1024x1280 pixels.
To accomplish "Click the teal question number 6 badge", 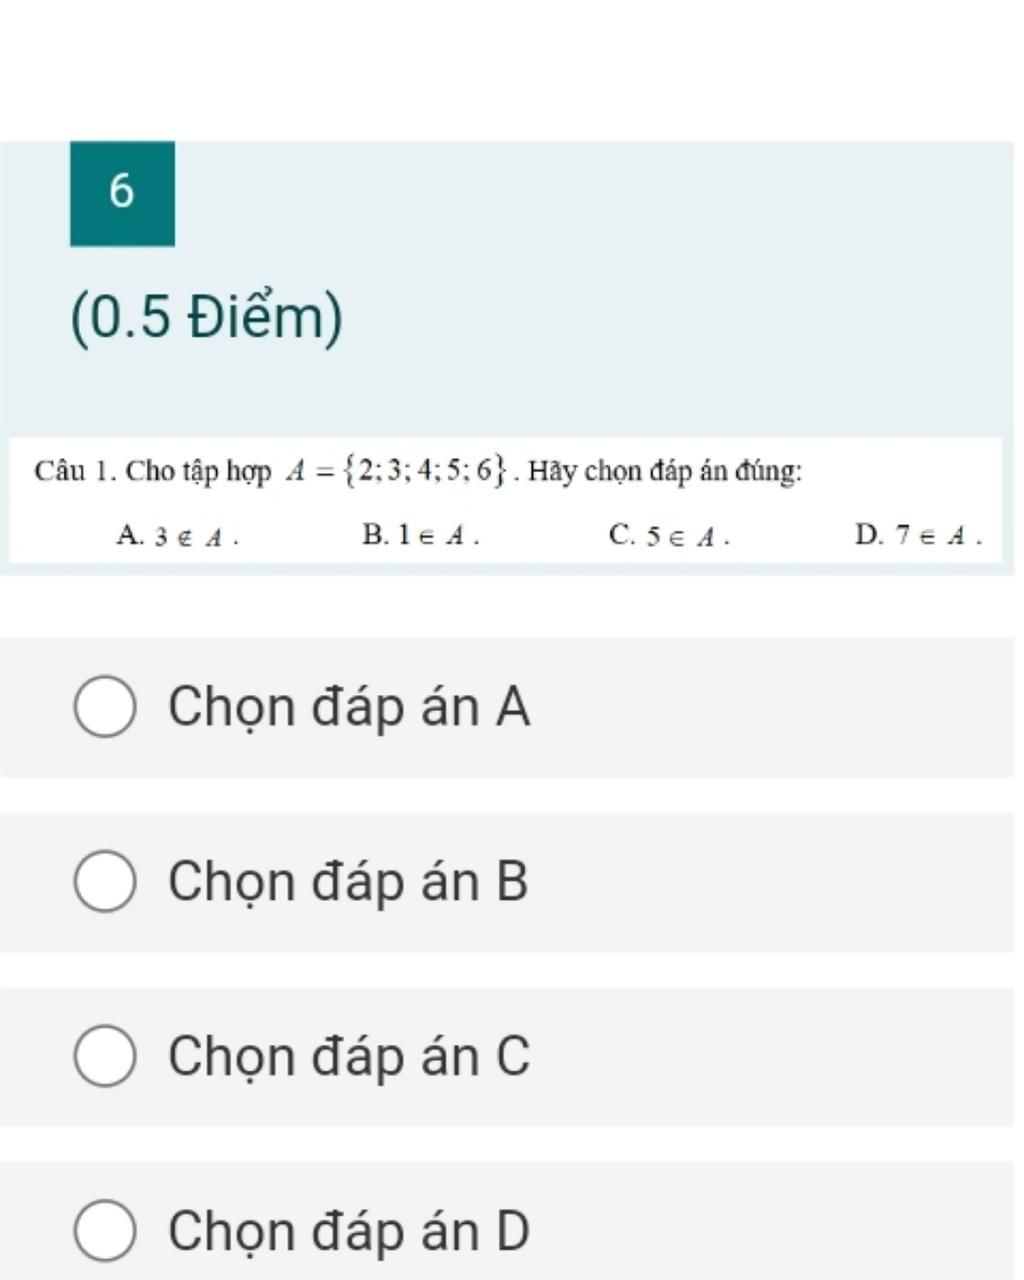I will pos(122,193).
